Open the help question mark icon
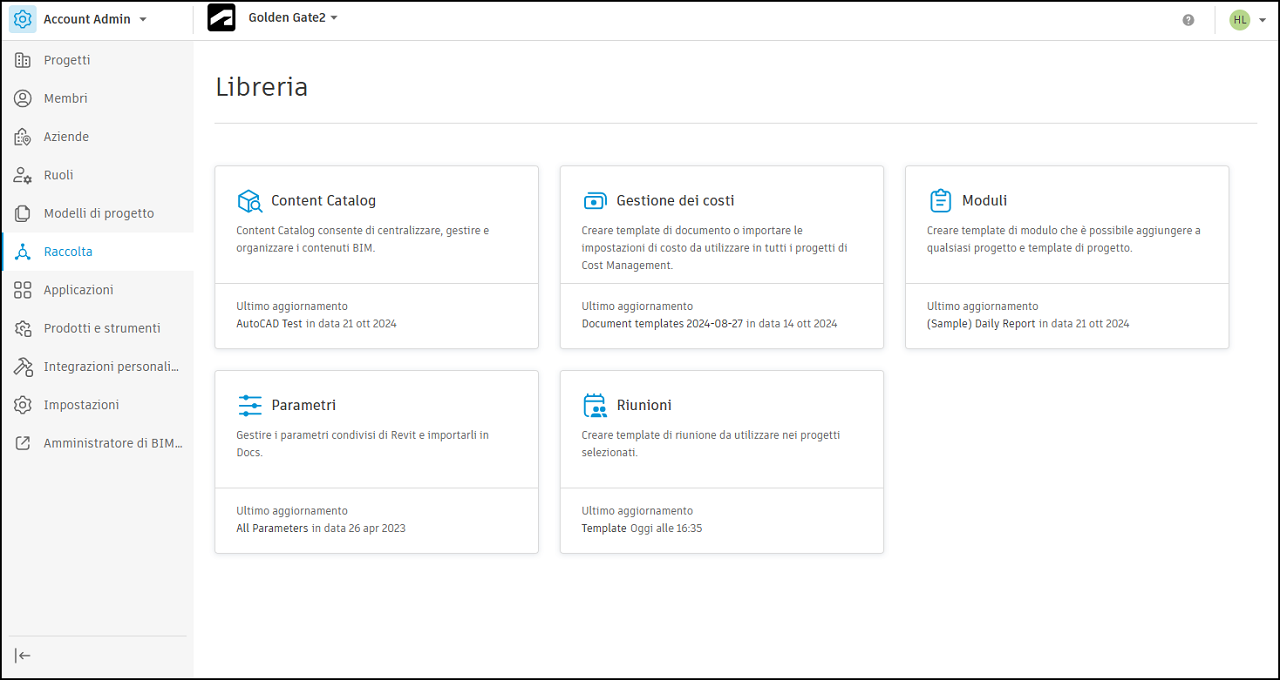The height and width of the screenshot is (680, 1280). click(x=1188, y=20)
